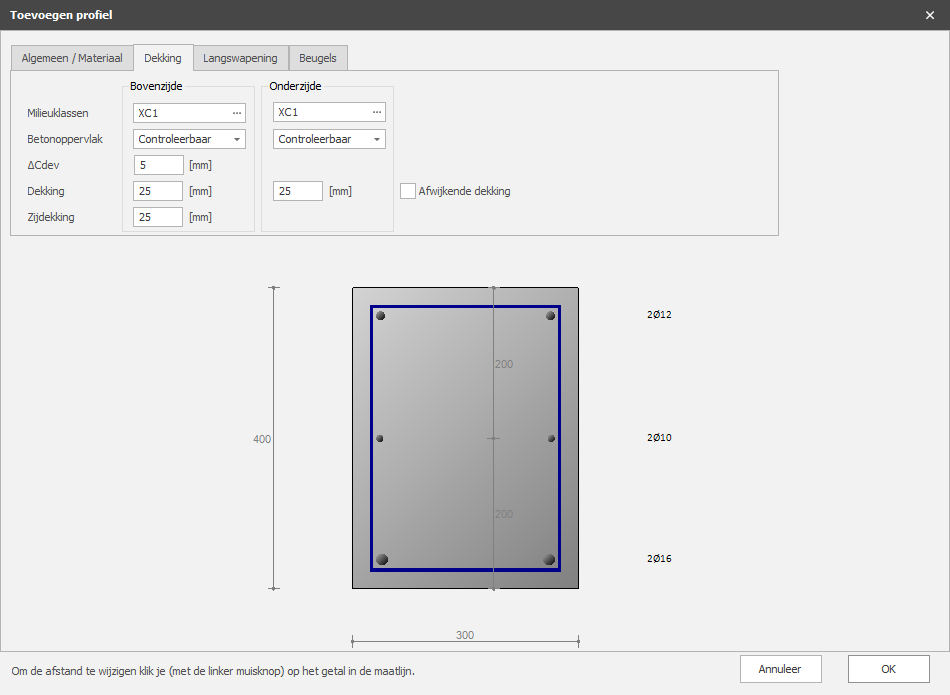Click the upper 200 dimension value
950x695 pixels.
pyautogui.click(x=503, y=364)
